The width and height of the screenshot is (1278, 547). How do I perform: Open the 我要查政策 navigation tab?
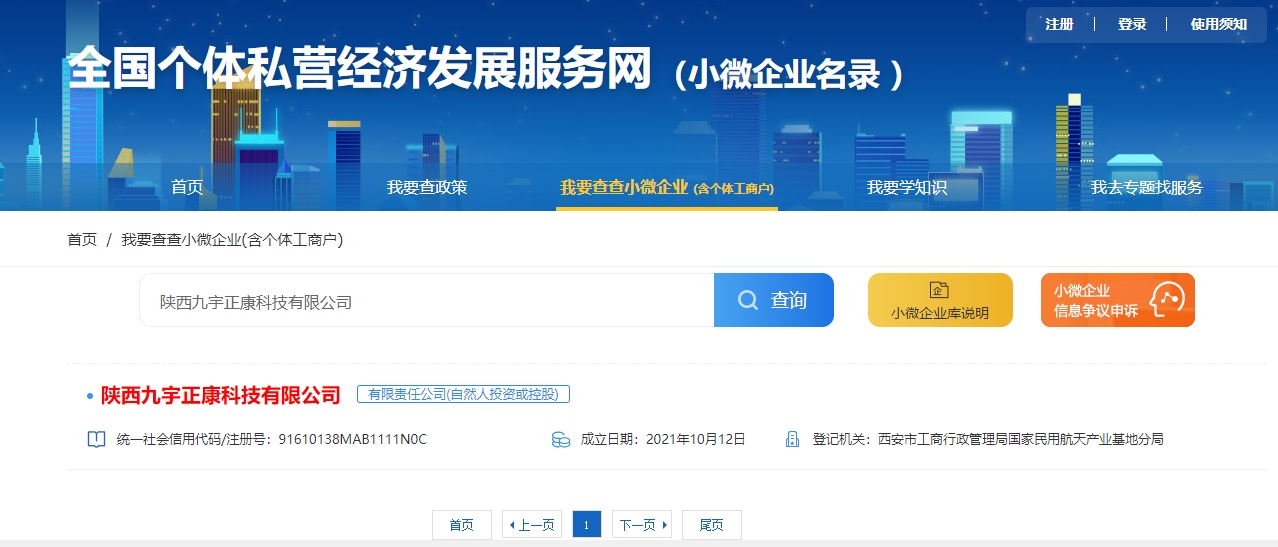[427, 187]
